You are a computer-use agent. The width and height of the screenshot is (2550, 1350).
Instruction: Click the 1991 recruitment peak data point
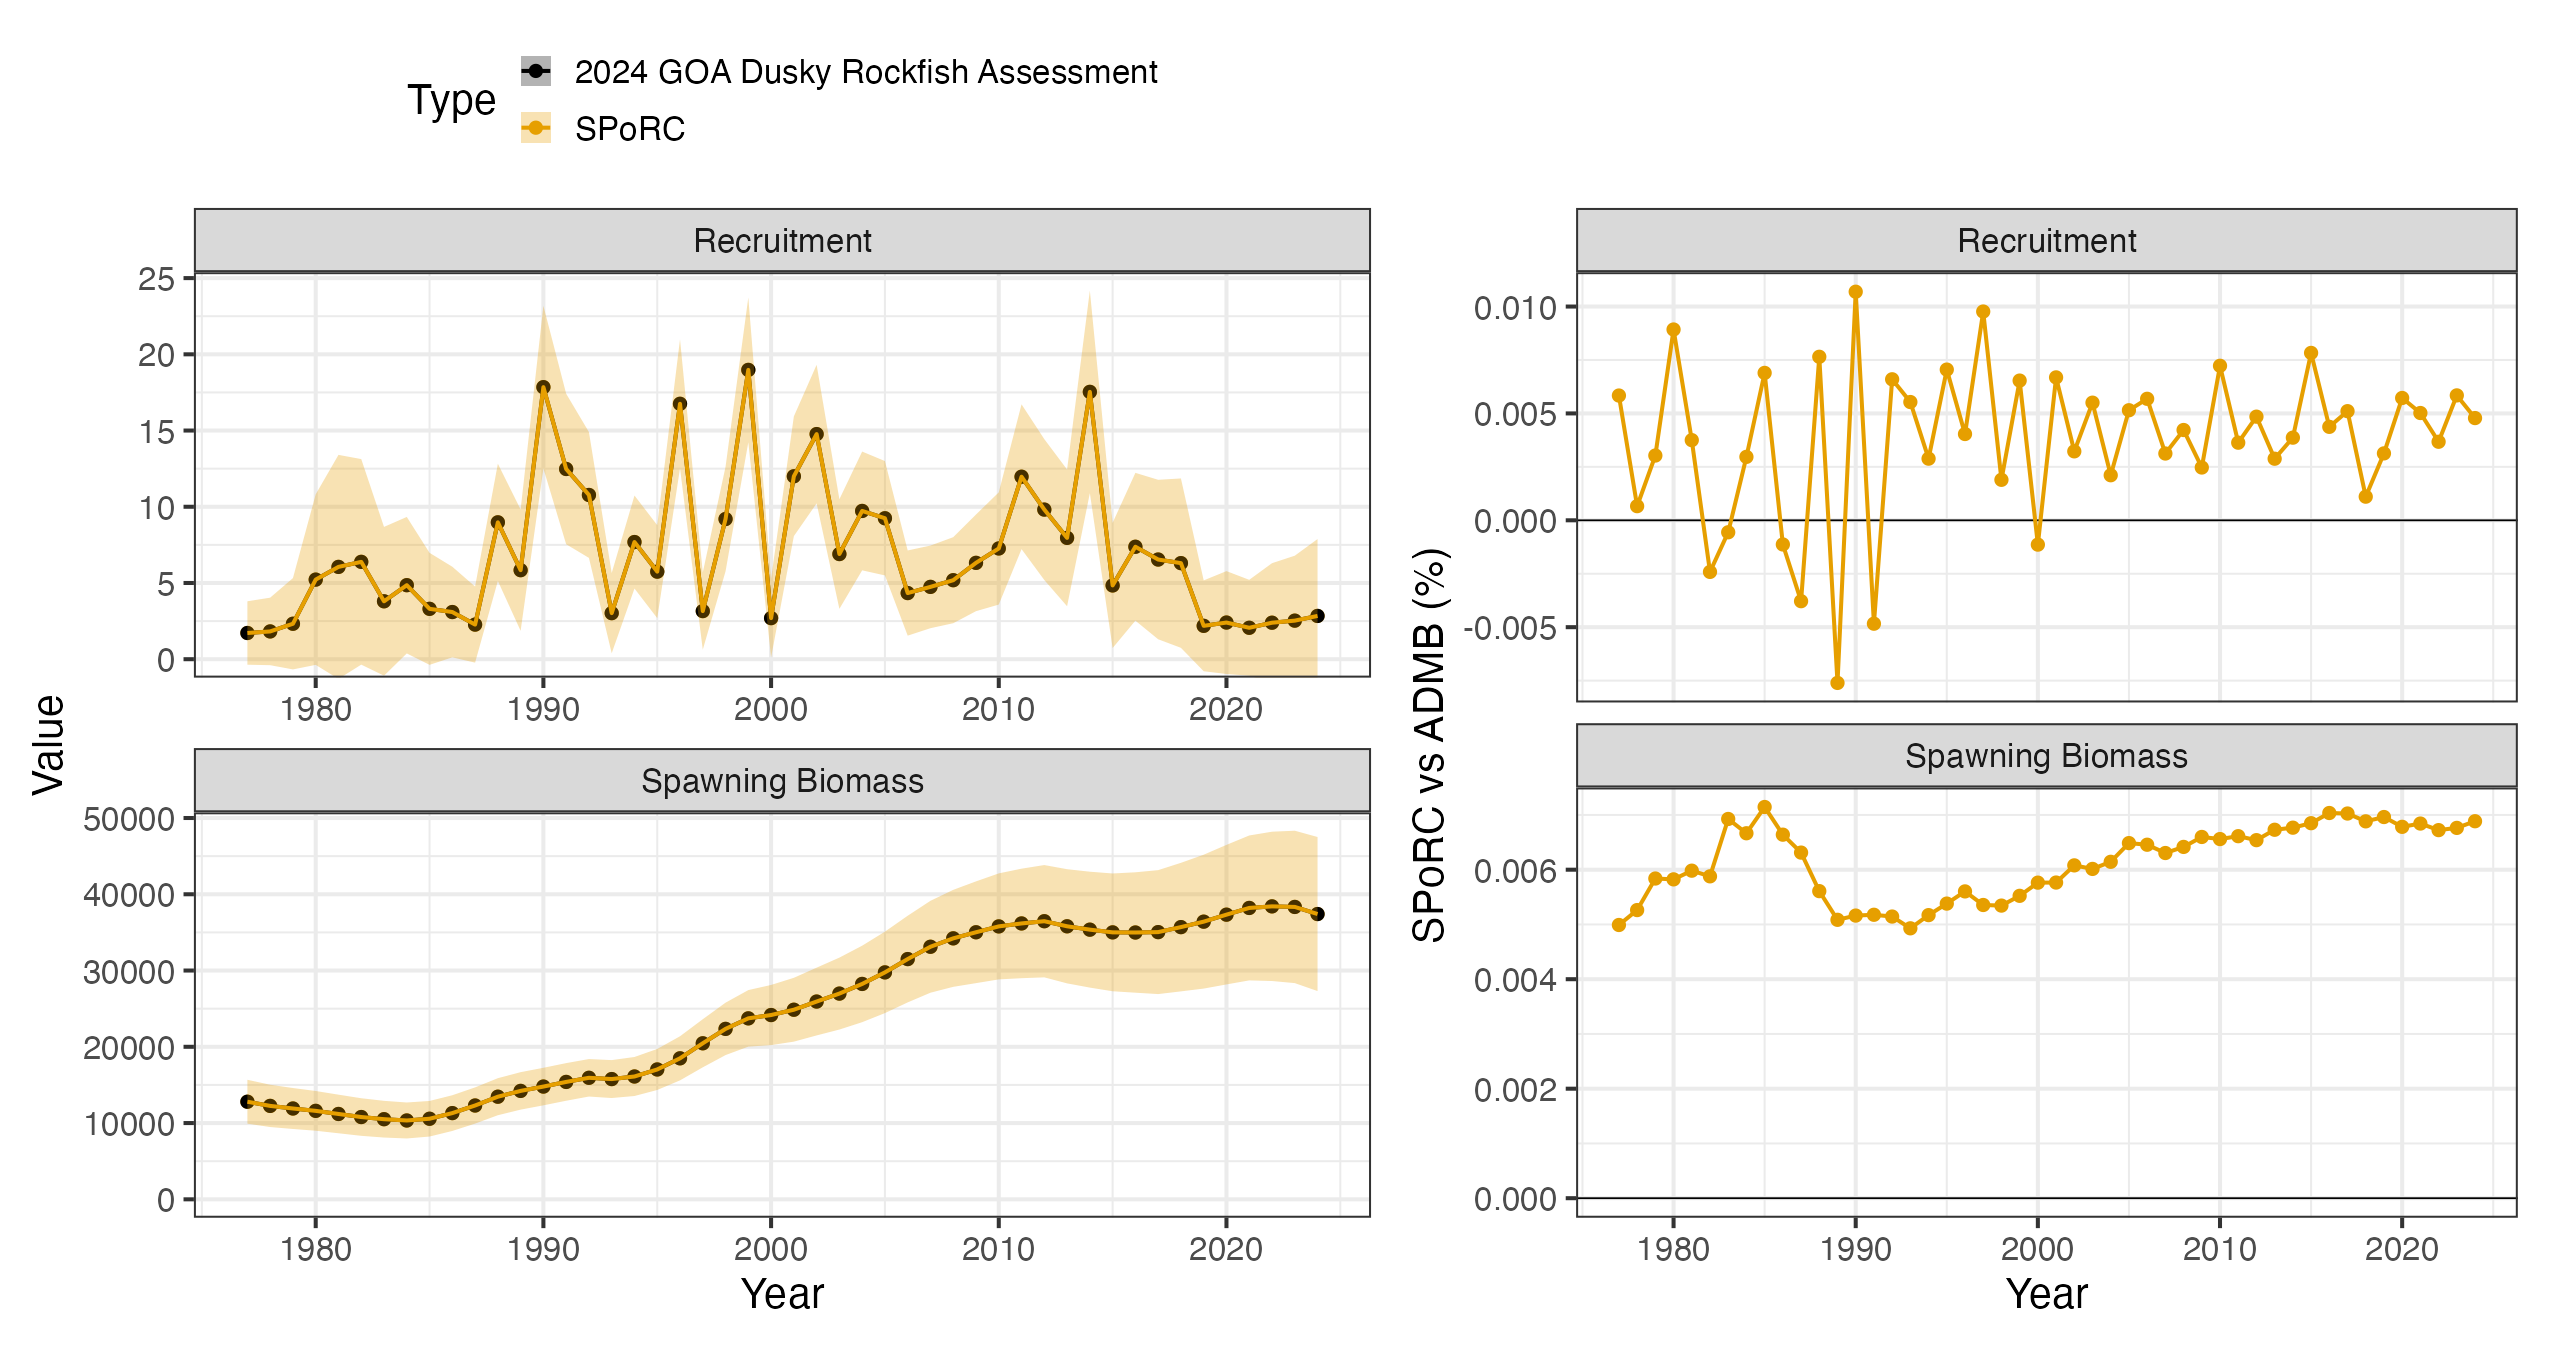543,387
